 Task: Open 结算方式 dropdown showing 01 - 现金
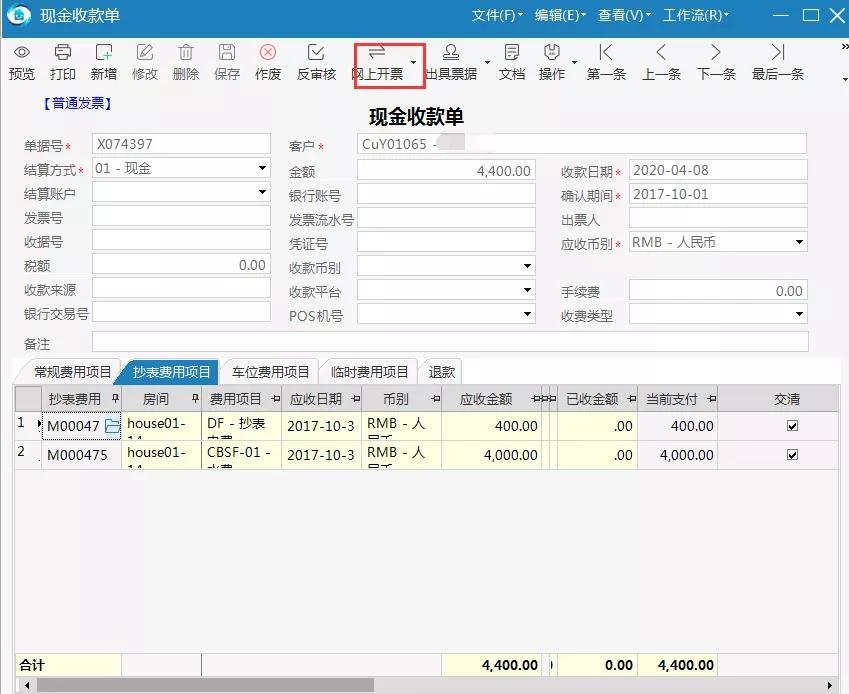[x=262, y=168]
